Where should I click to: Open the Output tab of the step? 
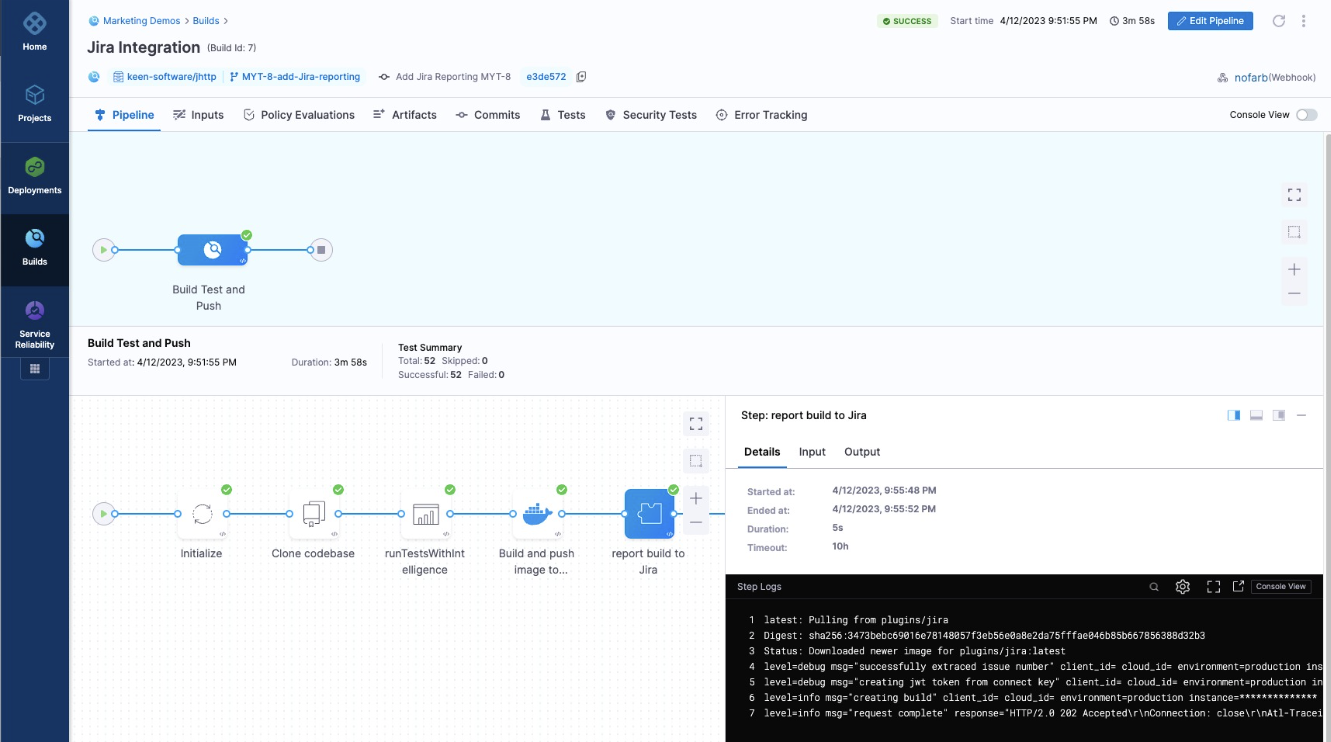[x=862, y=452]
